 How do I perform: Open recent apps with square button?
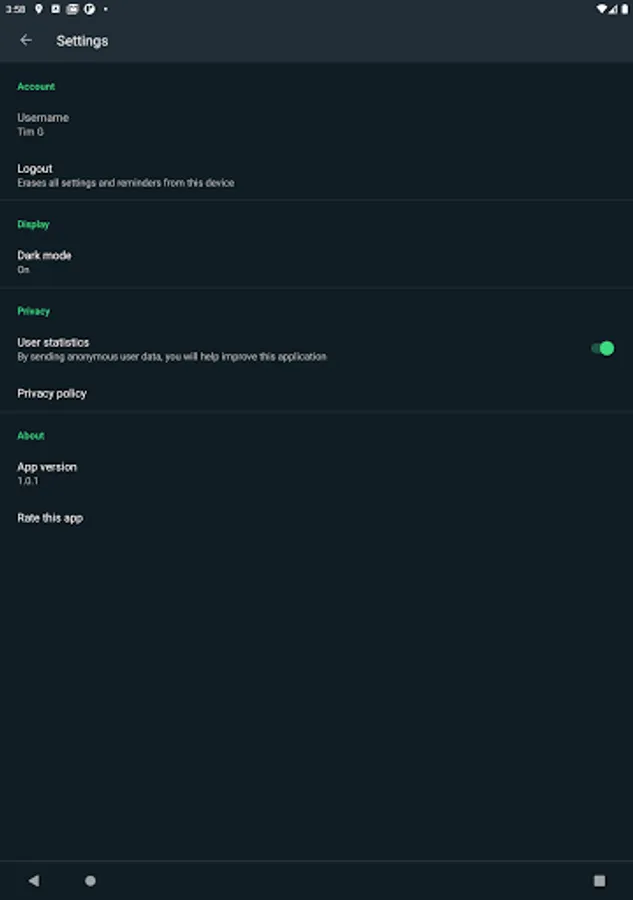coord(599,881)
